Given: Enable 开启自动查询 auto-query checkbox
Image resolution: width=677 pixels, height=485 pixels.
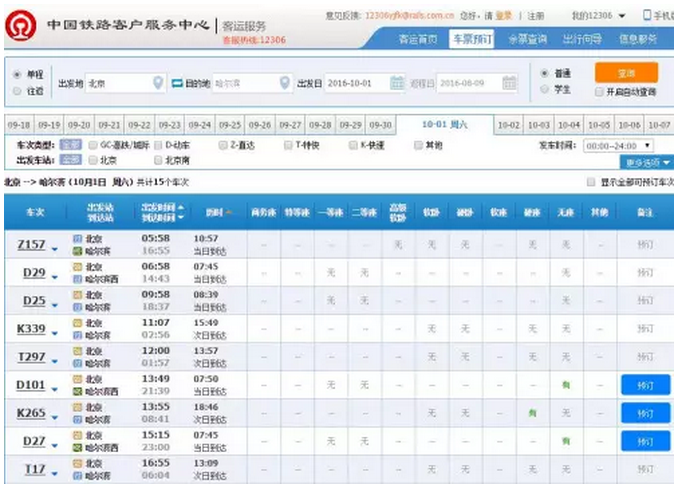Looking at the screenshot, I should pos(599,91).
